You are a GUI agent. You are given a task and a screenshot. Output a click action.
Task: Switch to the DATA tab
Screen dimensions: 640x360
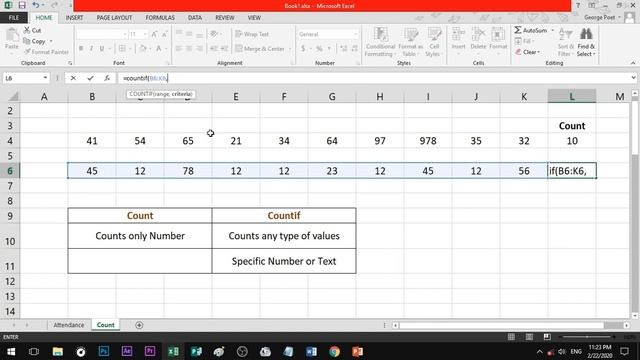click(195, 18)
